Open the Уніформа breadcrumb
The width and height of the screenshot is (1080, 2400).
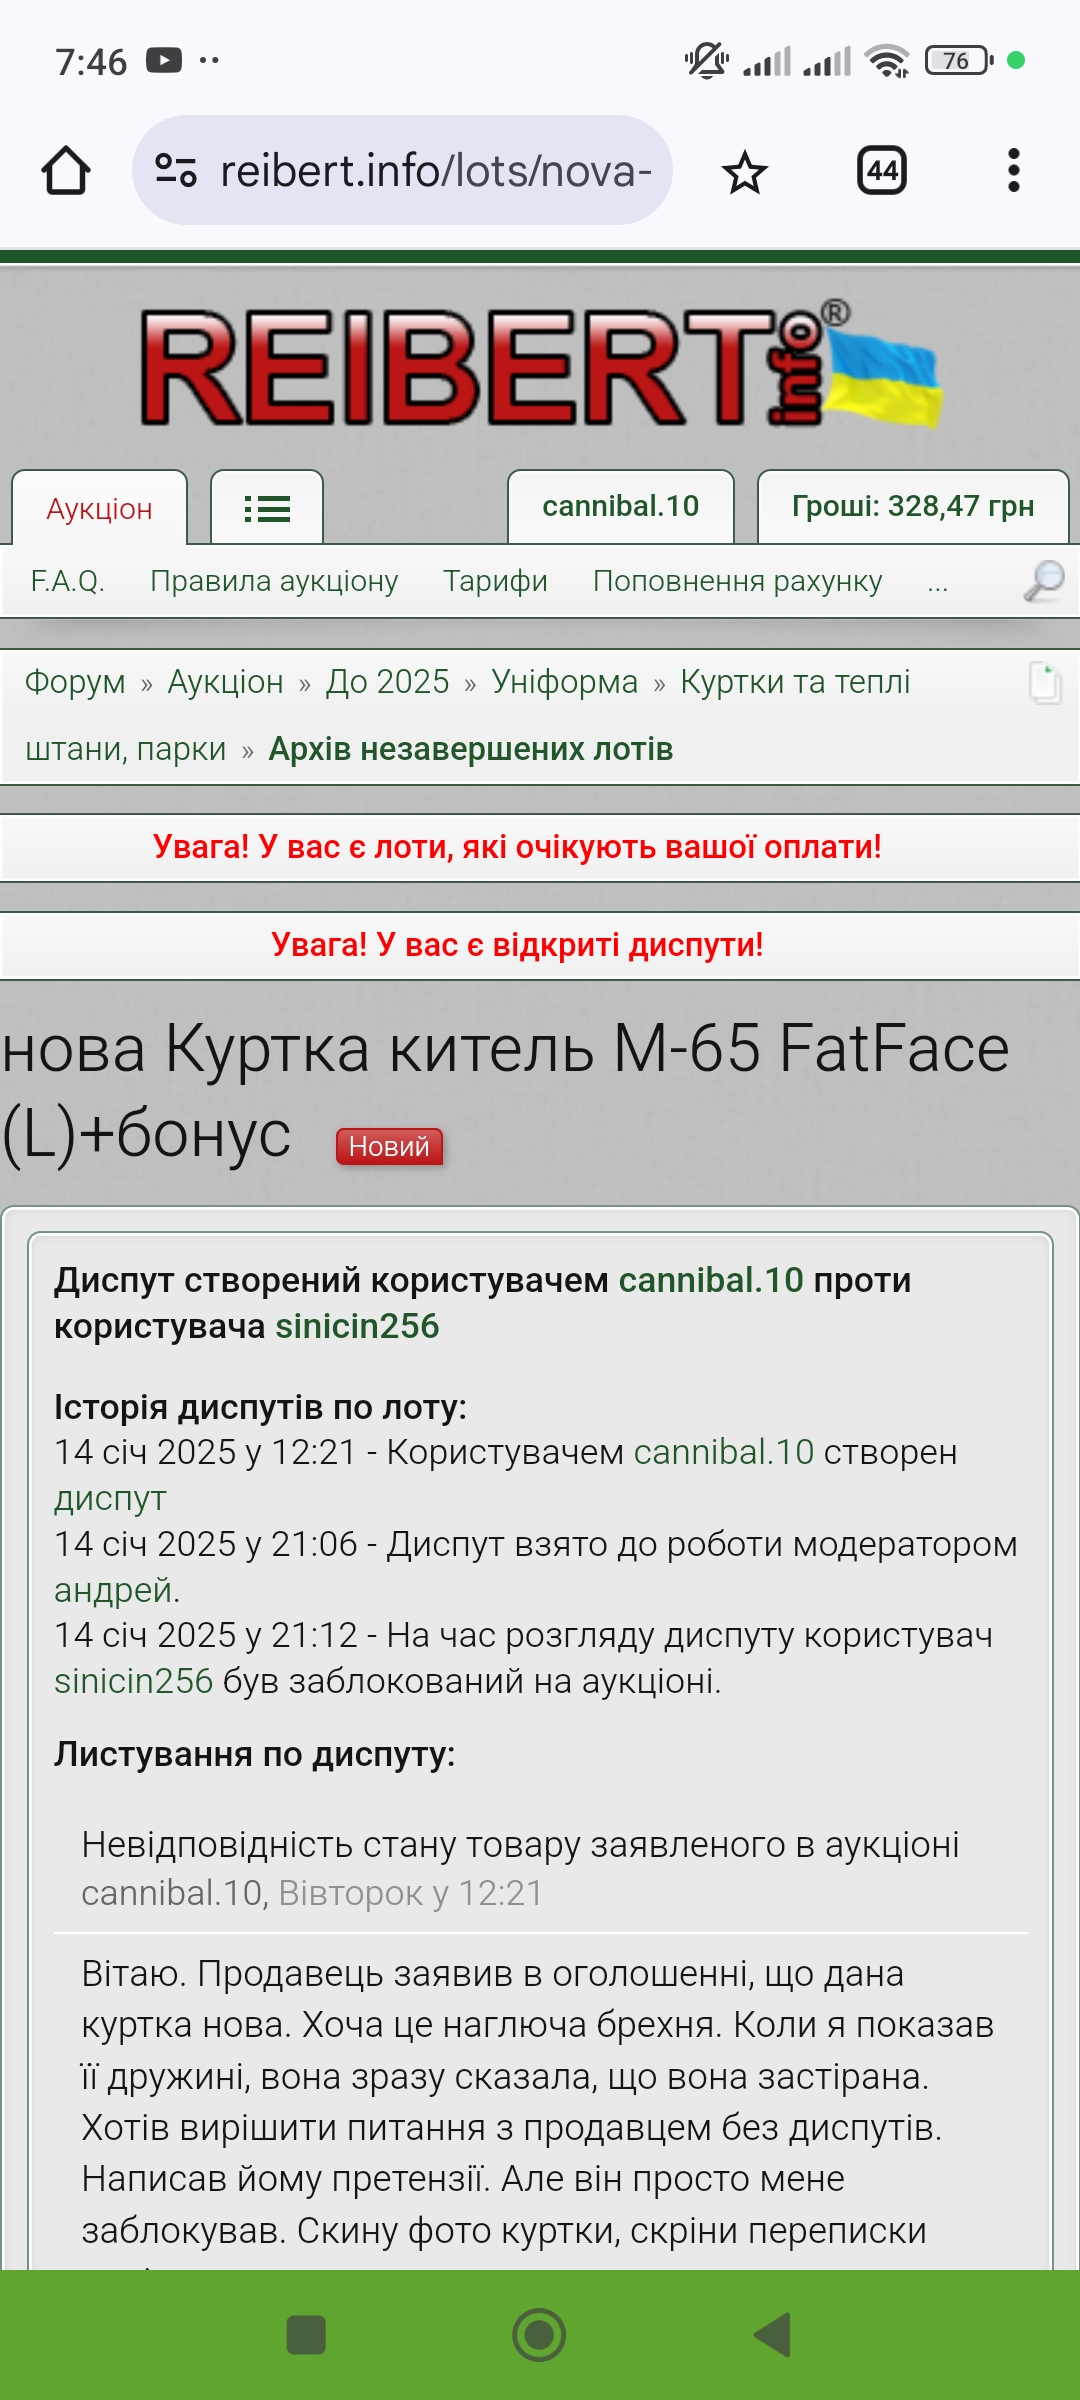click(x=565, y=682)
